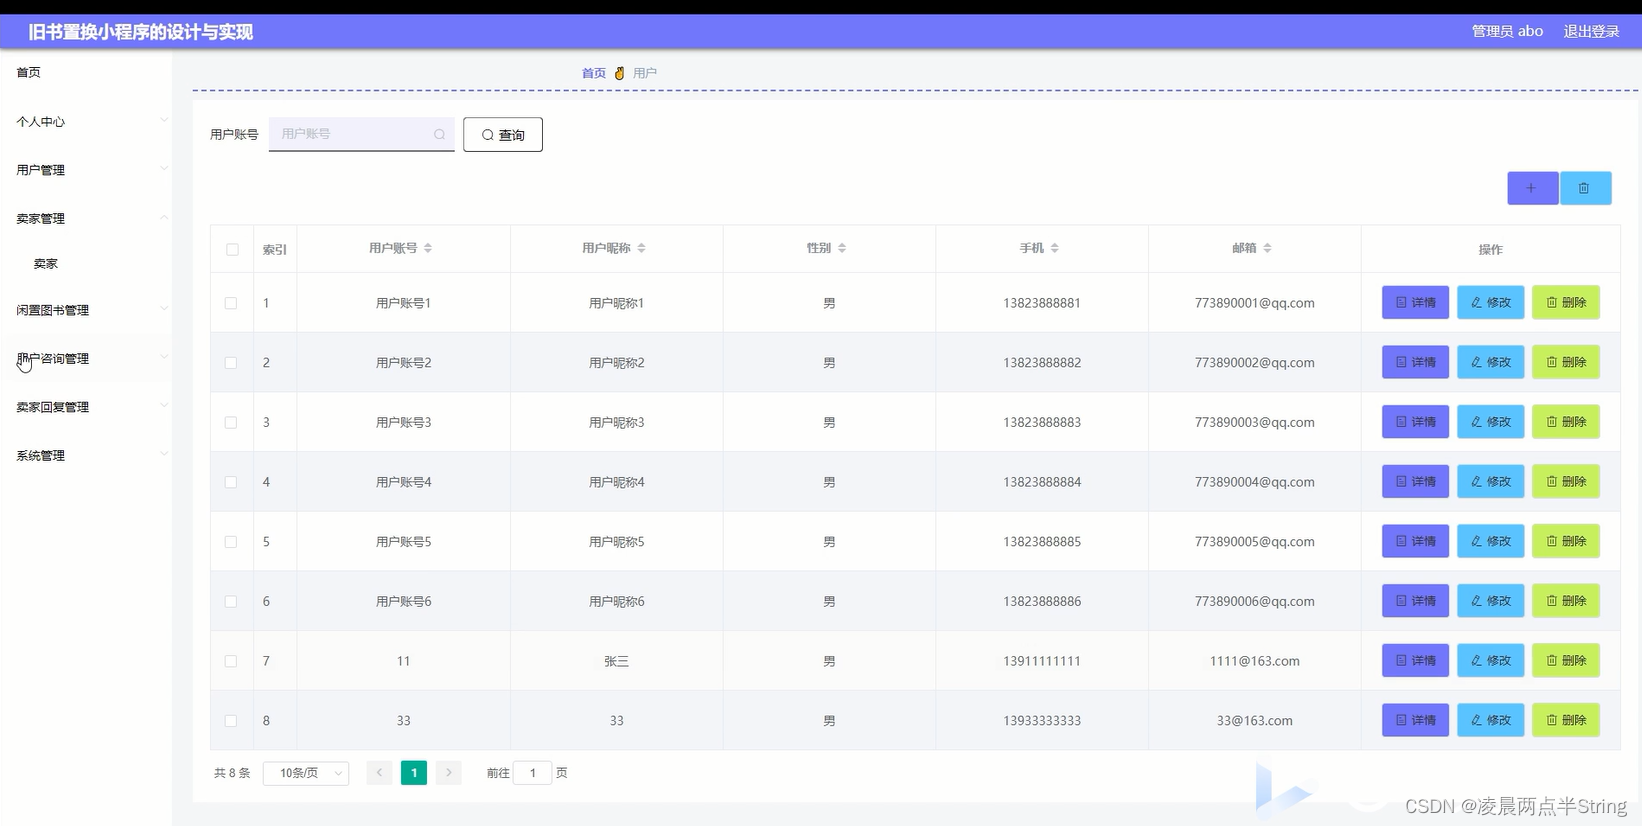
Task: Click 修改 for 用户账号1 row
Action: [x=1490, y=302]
